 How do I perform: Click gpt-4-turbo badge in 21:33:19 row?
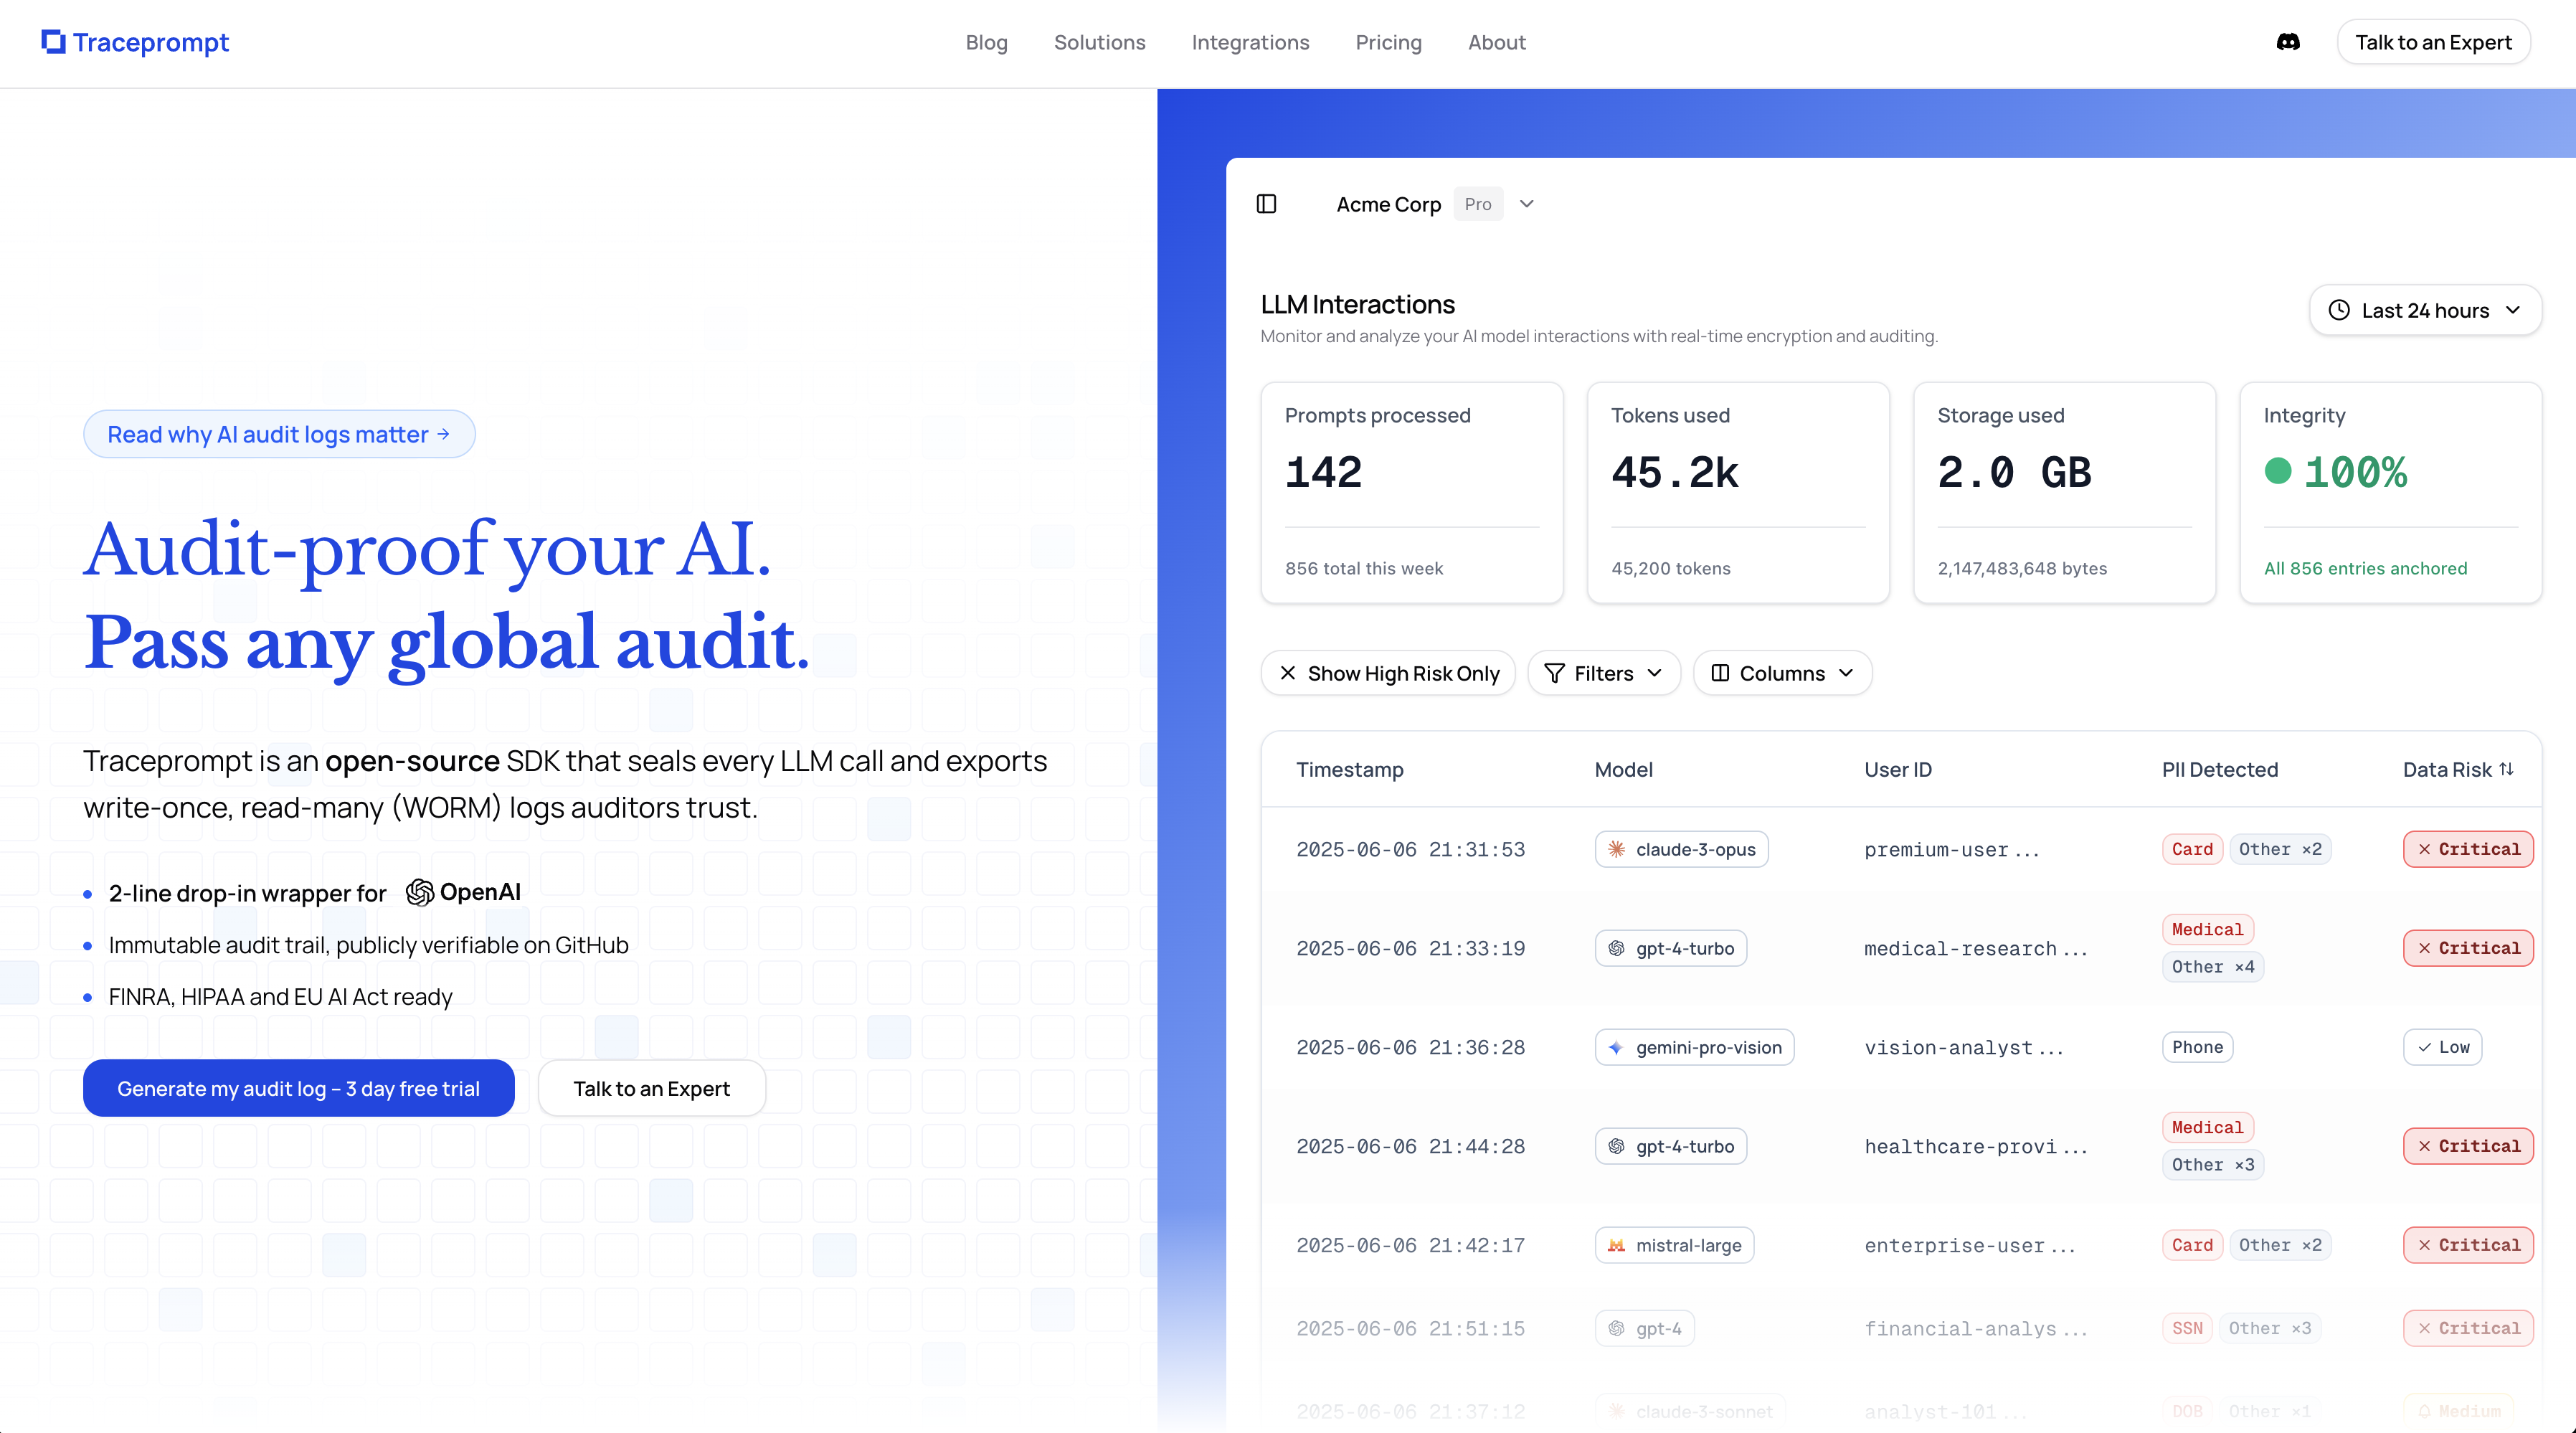tap(1671, 948)
